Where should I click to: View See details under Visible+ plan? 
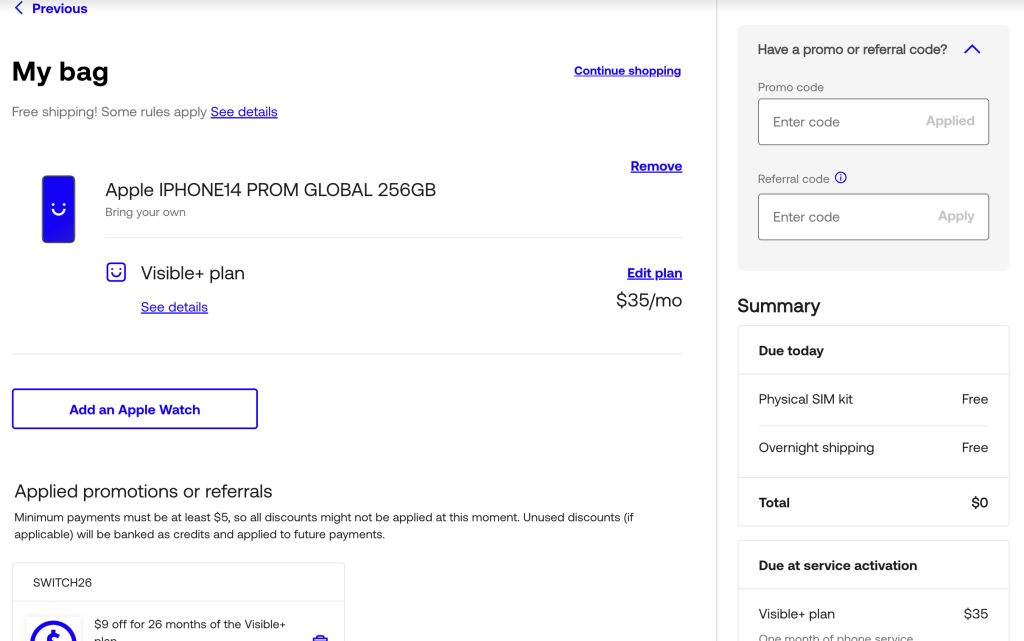click(174, 308)
